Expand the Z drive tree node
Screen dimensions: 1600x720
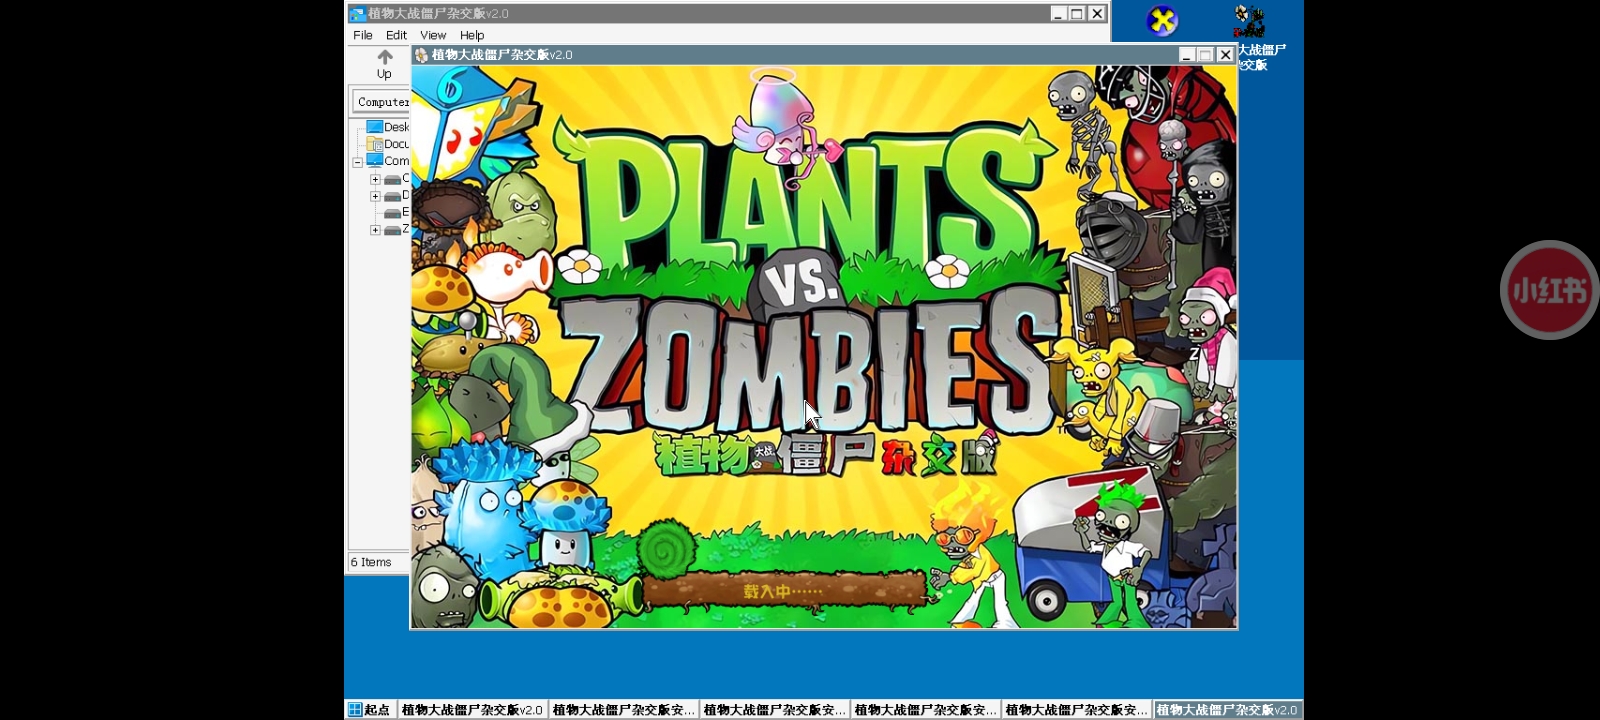pyautogui.click(x=375, y=230)
